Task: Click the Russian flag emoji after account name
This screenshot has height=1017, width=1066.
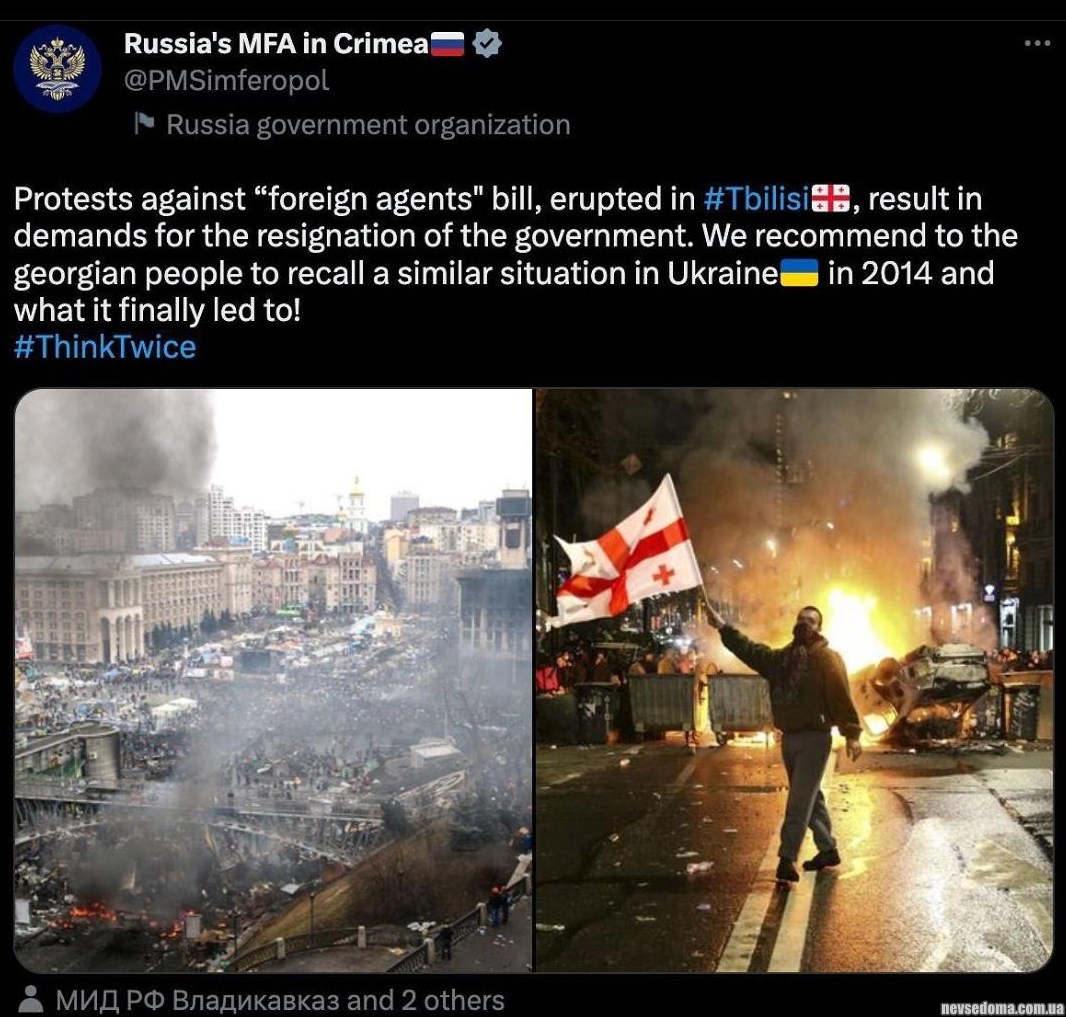Action: click(x=447, y=44)
